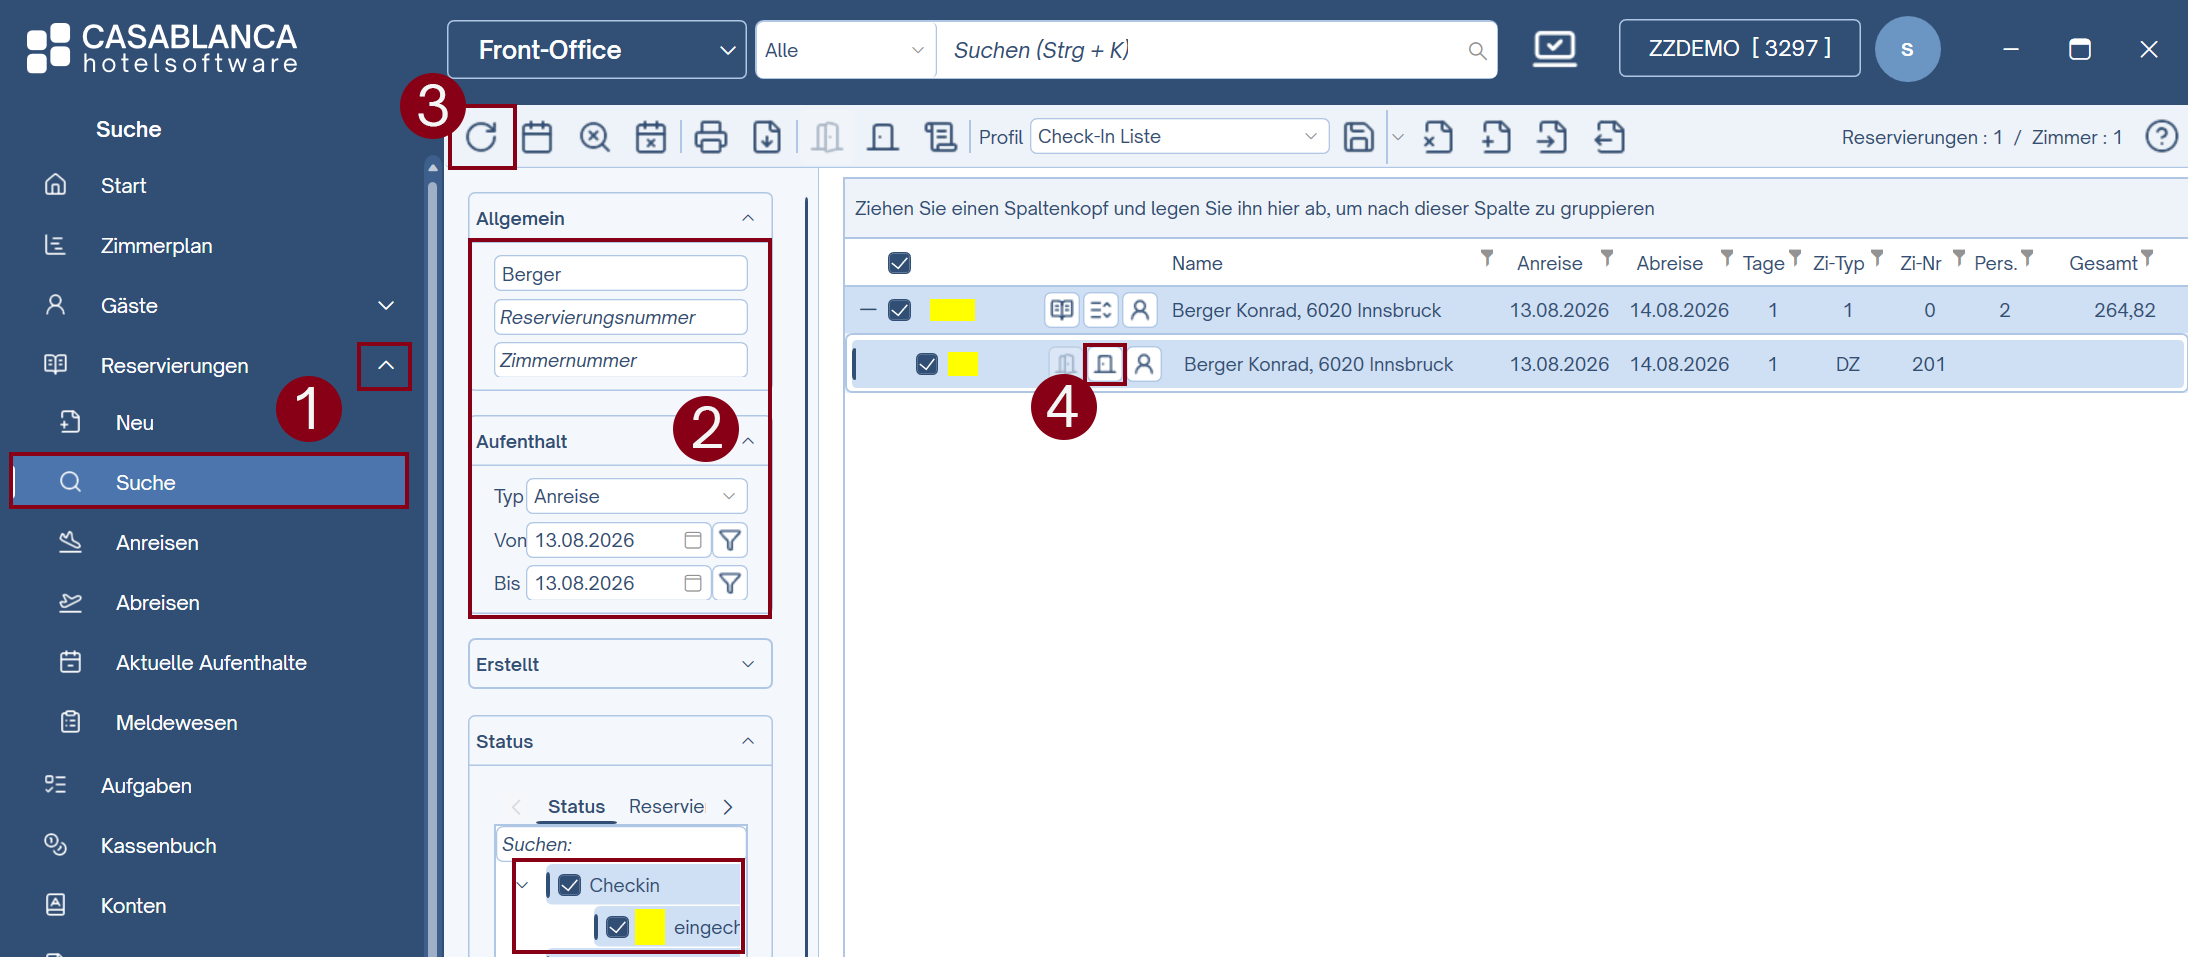
Task: Open Zimmerplan from the sidebar
Action: pyautogui.click(x=157, y=246)
